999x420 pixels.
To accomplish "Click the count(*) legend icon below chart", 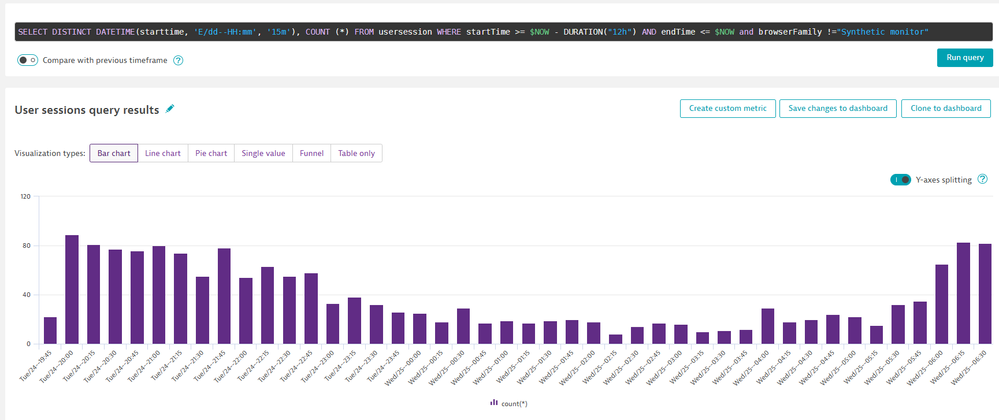I will [x=493, y=403].
